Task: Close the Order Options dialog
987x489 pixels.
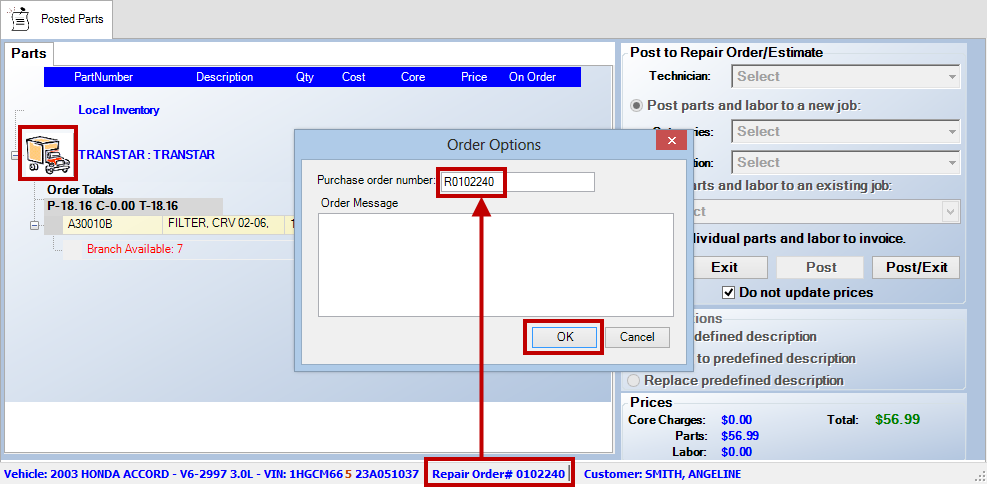Action: click(670, 144)
